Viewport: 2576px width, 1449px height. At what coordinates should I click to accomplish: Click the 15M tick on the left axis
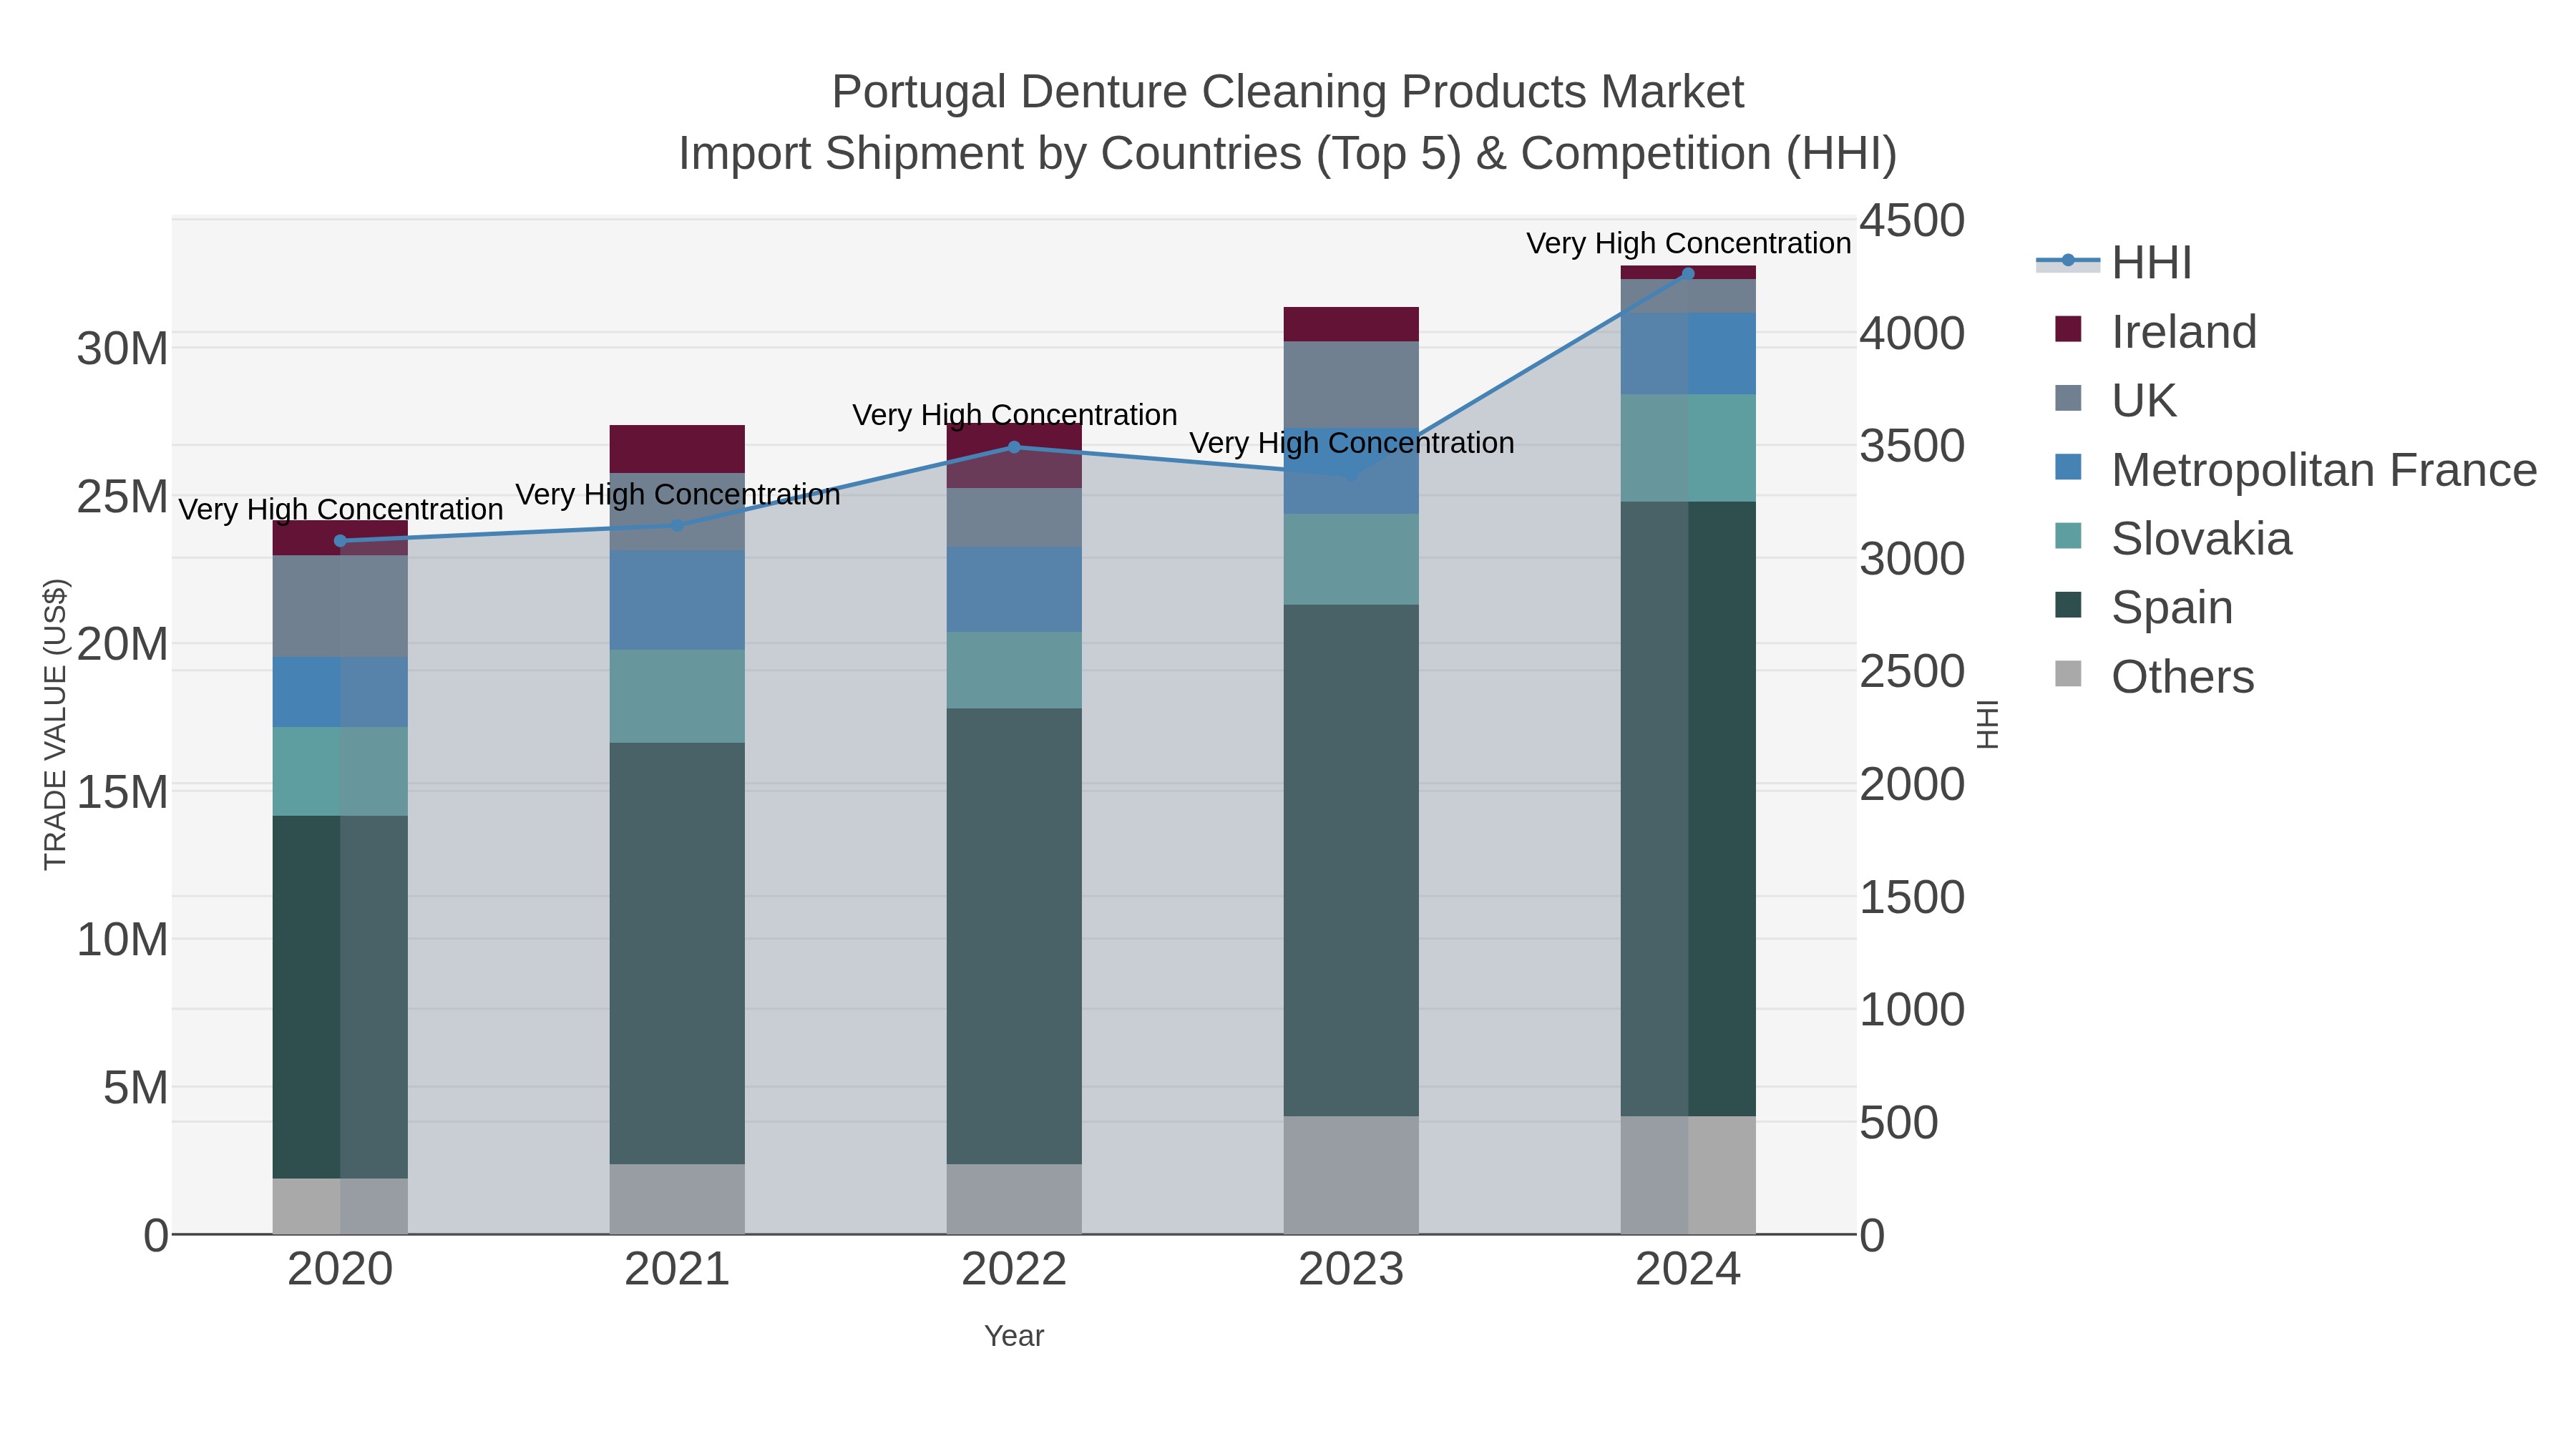tap(122, 792)
